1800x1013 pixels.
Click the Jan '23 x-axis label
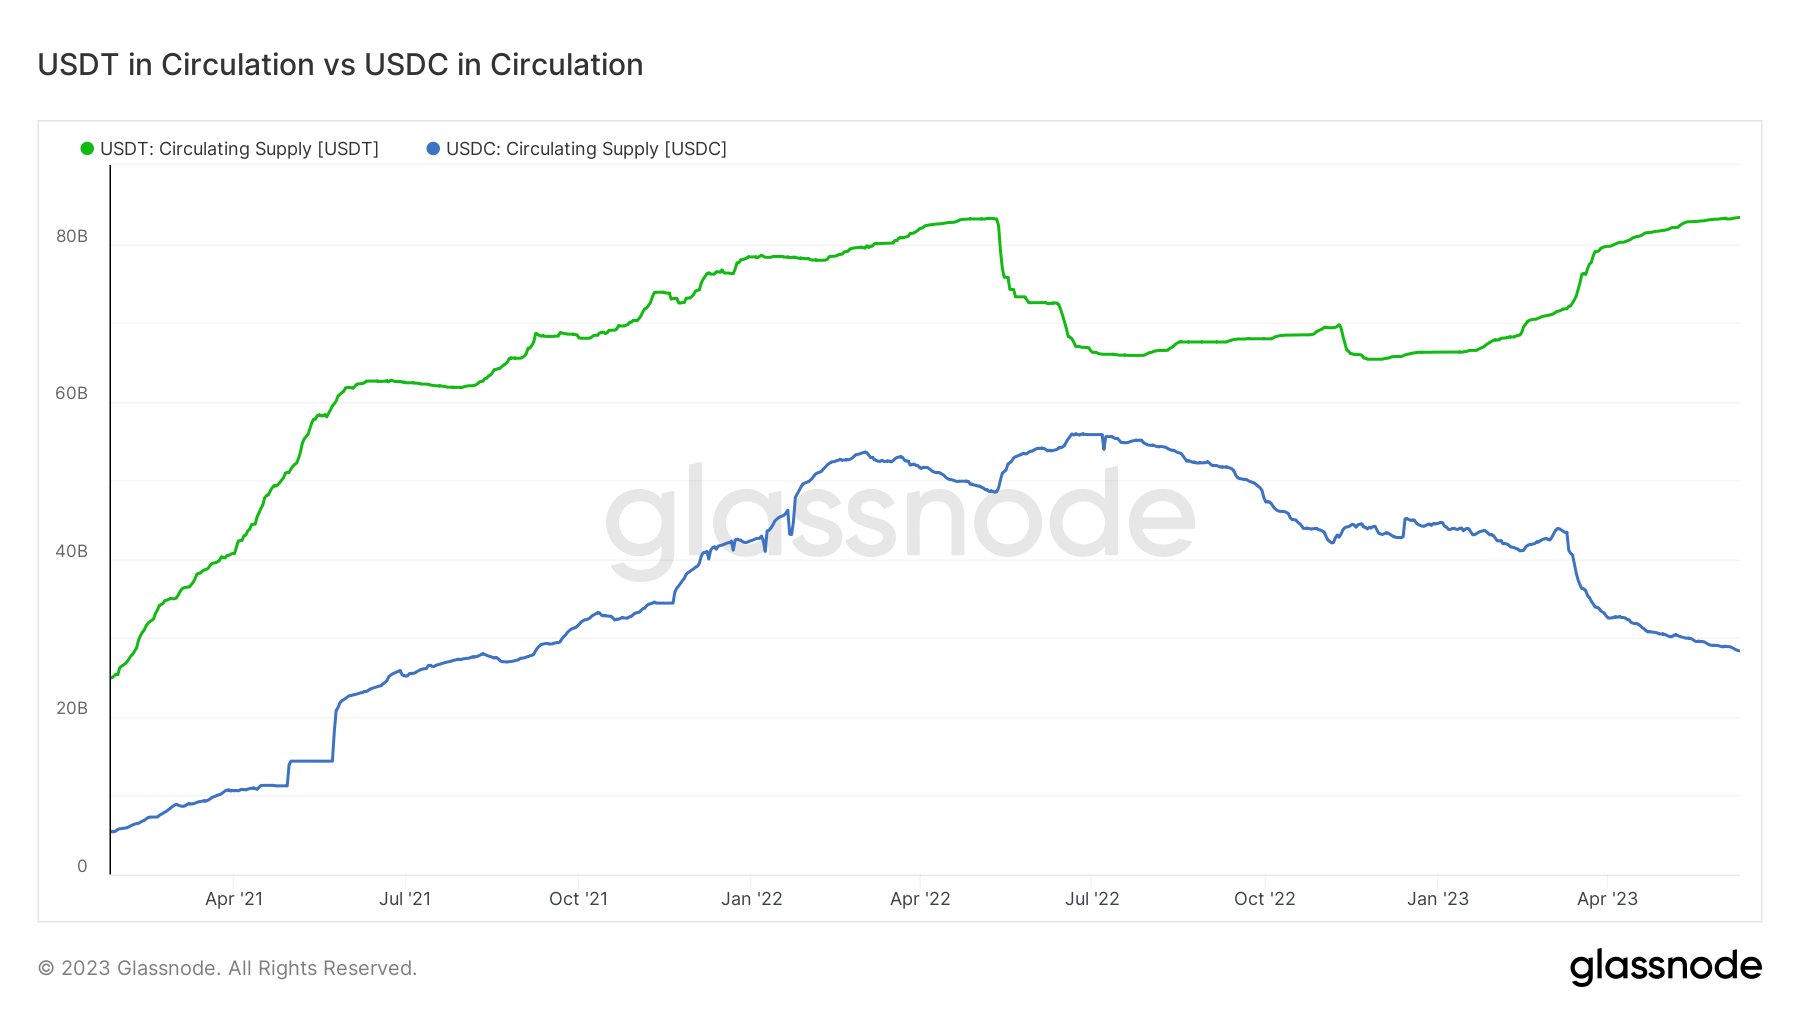click(1438, 899)
